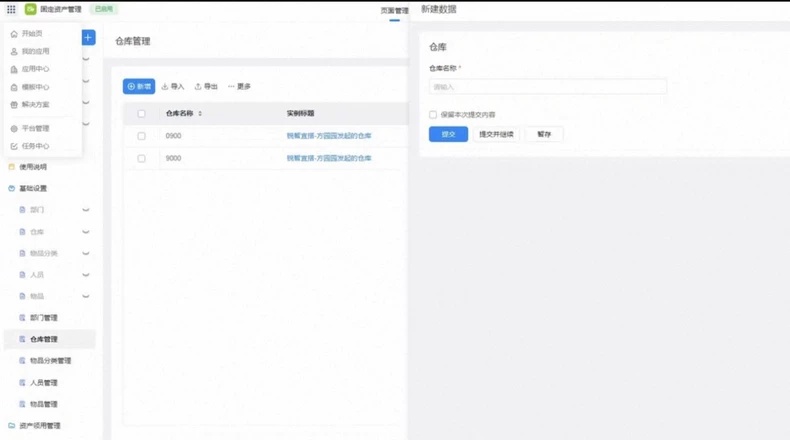Expand the 部门 sidebar chevron

86,210
